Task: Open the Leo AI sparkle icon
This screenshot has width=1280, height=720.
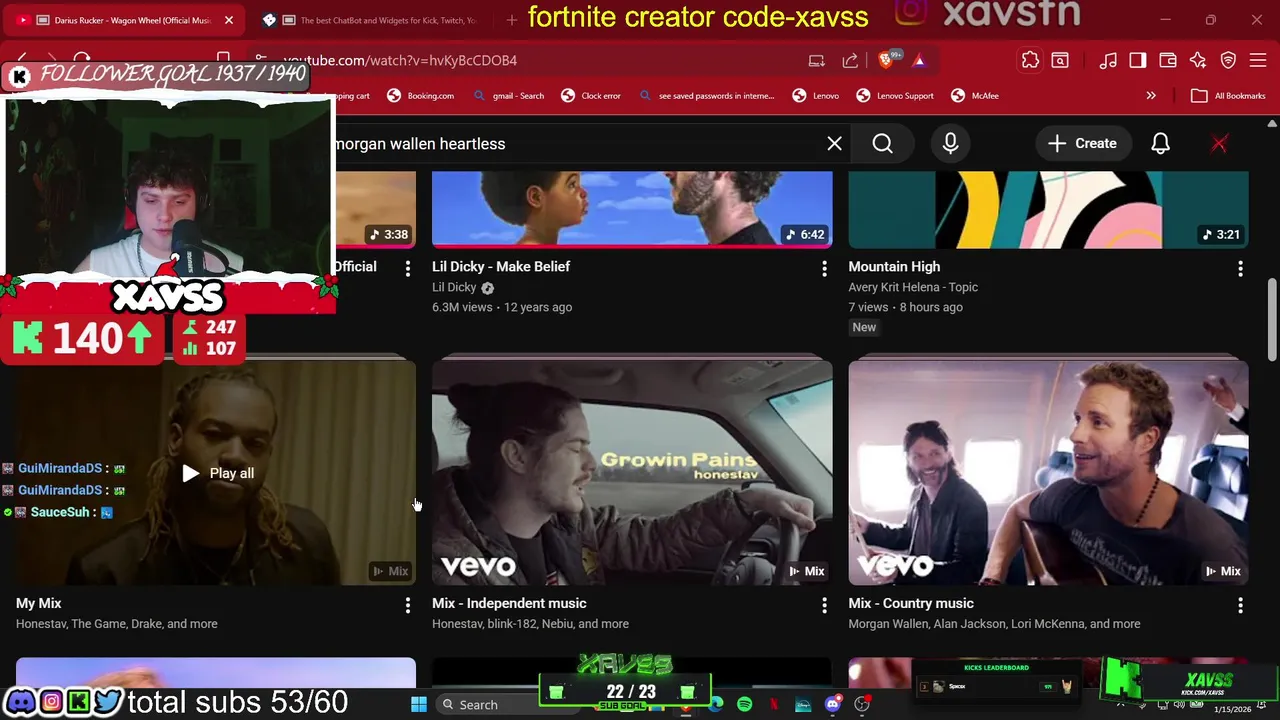Action: point(1198,61)
